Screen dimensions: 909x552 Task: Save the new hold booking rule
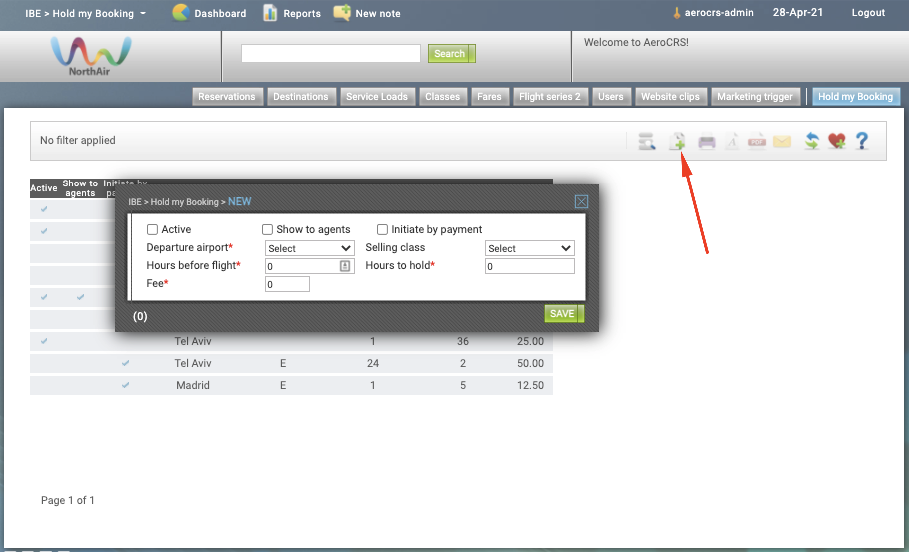tap(563, 314)
